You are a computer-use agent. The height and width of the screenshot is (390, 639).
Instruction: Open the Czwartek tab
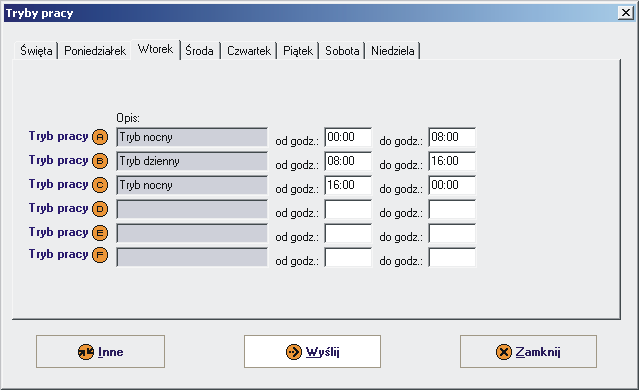(249, 51)
